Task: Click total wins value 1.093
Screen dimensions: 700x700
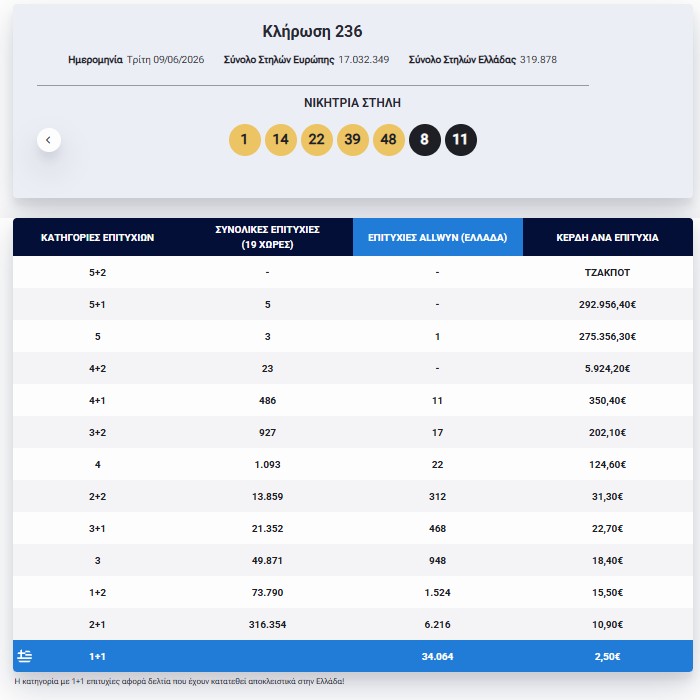Action: coord(267,464)
